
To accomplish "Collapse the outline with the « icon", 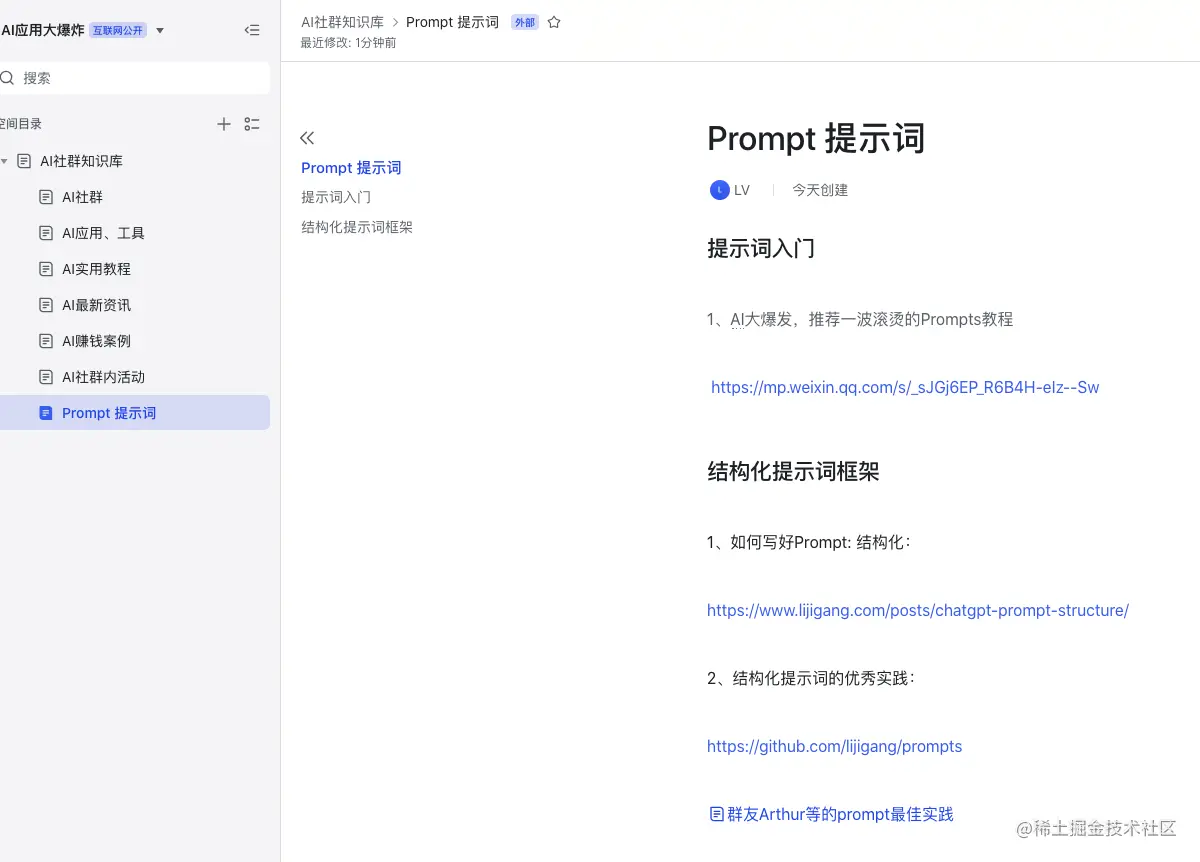I will 307,137.
